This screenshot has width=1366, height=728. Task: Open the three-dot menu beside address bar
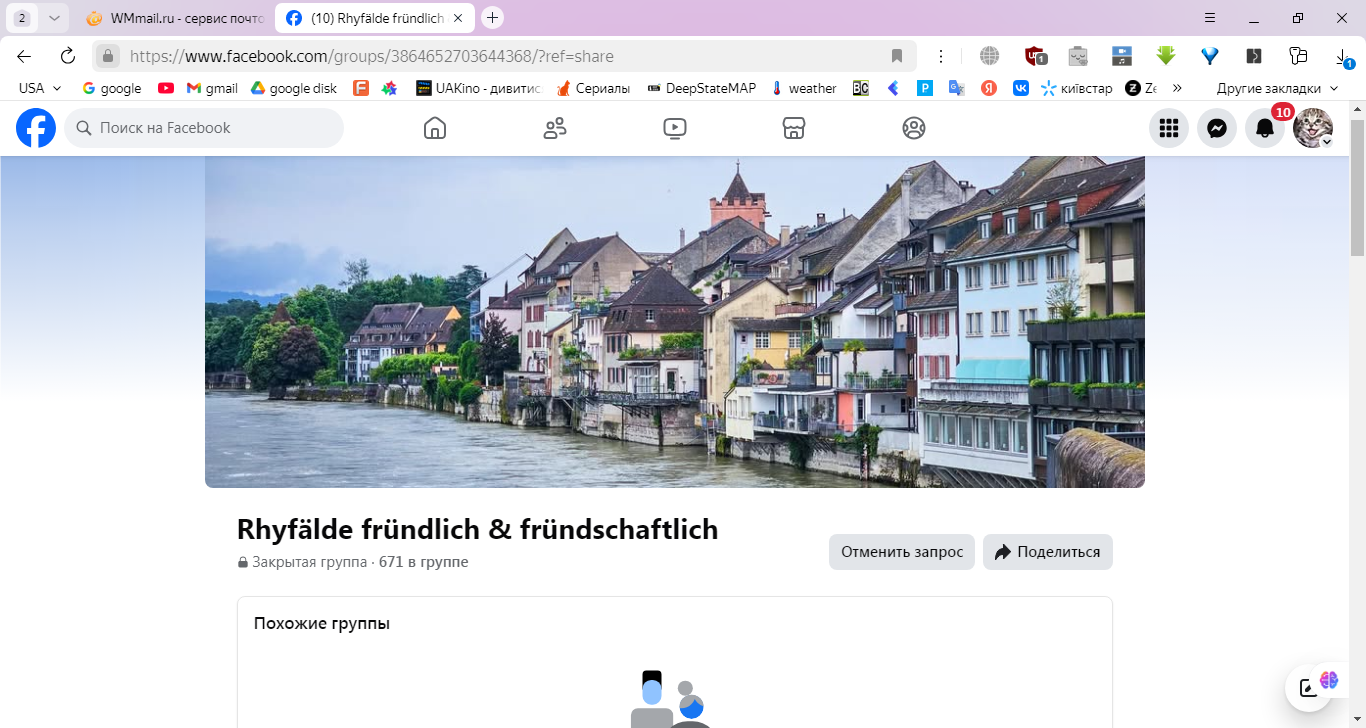[941, 56]
